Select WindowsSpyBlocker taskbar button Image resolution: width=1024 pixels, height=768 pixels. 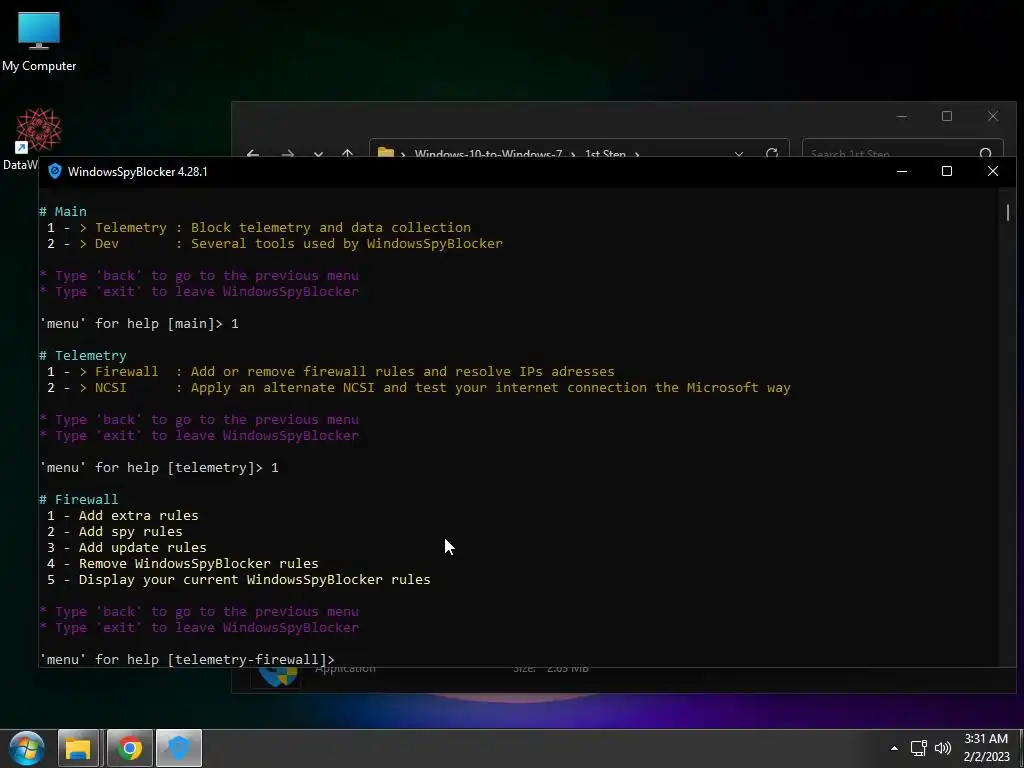(x=178, y=748)
